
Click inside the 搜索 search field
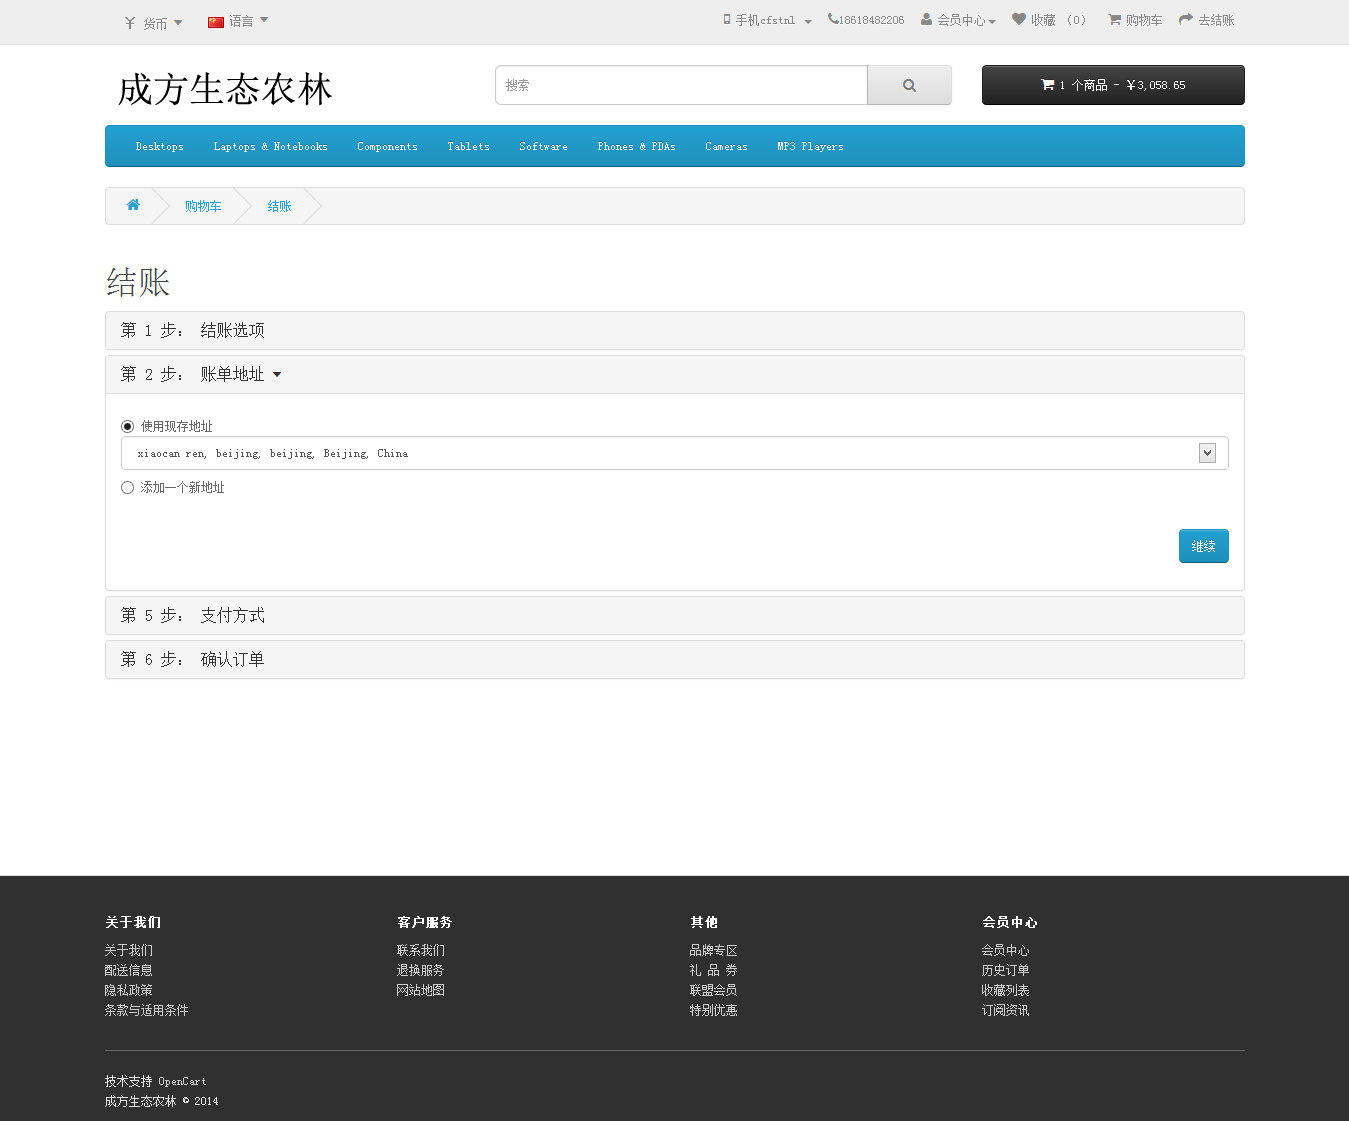[x=680, y=85]
